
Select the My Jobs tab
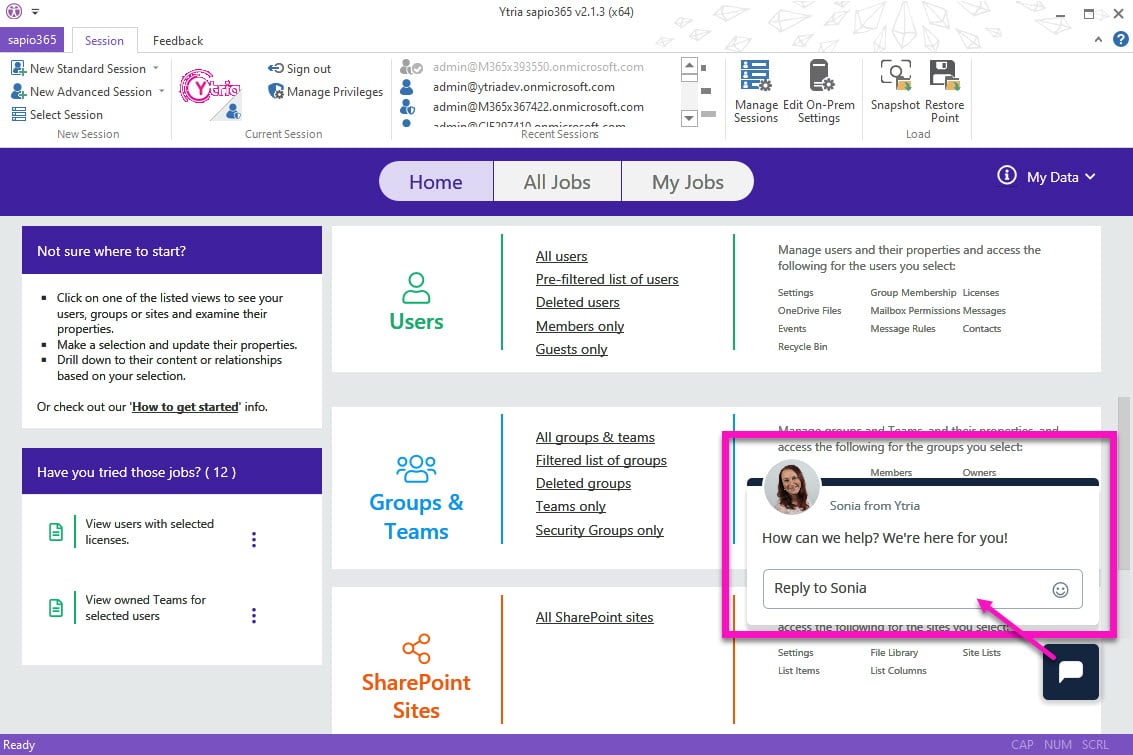687,182
